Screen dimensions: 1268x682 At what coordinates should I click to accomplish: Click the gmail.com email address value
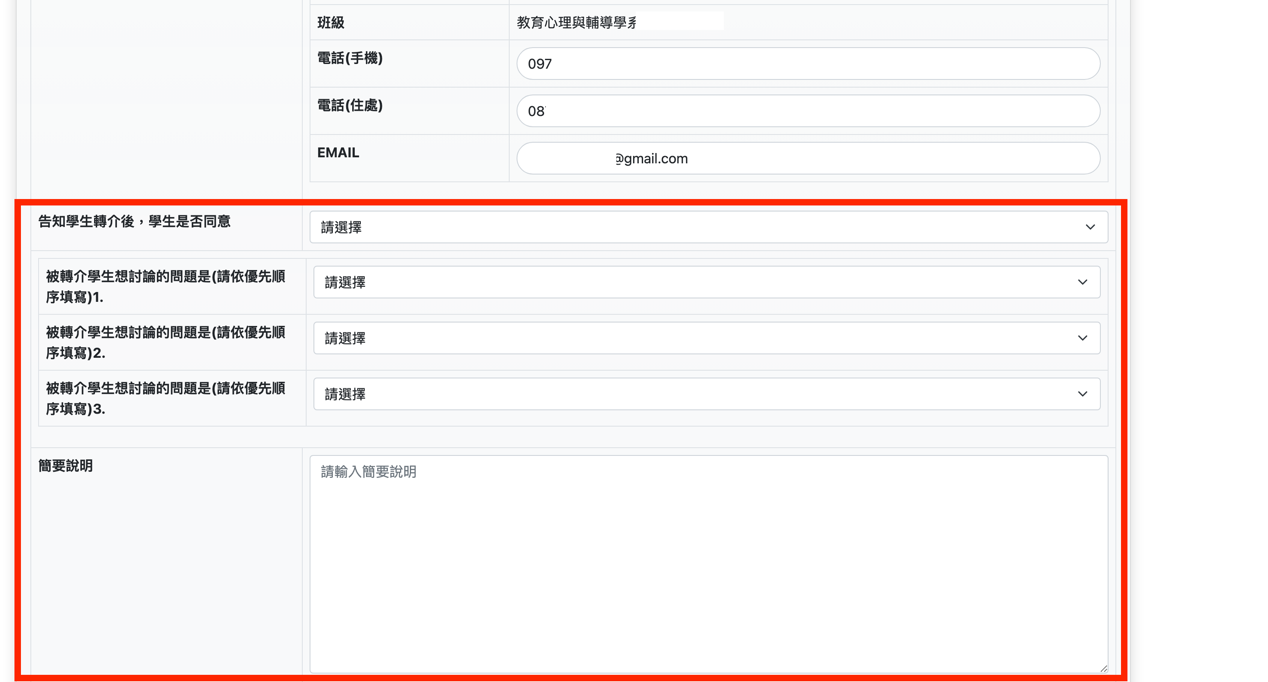pyautogui.click(x=651, y=158)
